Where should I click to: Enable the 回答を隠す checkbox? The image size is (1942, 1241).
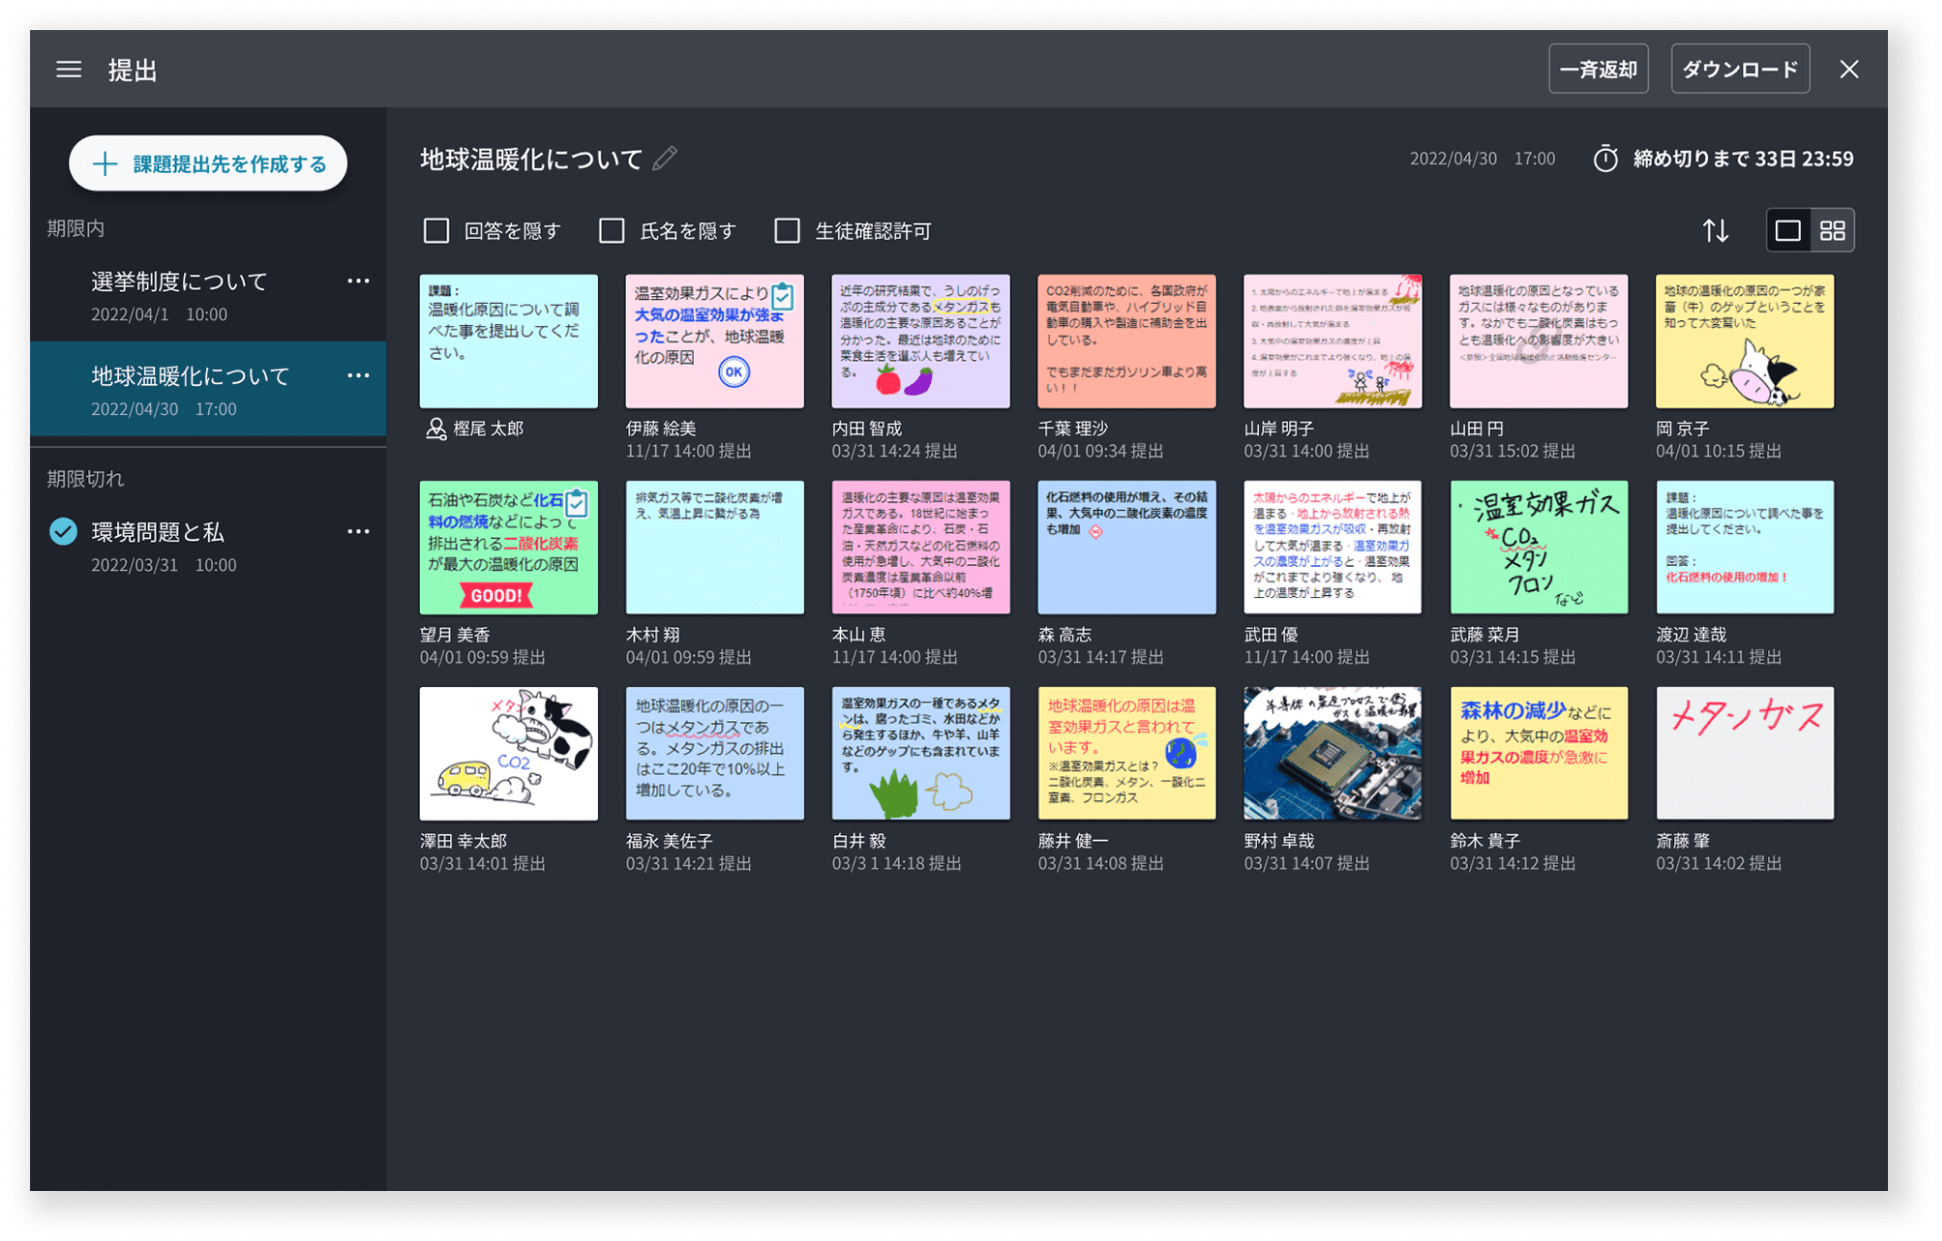click(x=436, y=230)
